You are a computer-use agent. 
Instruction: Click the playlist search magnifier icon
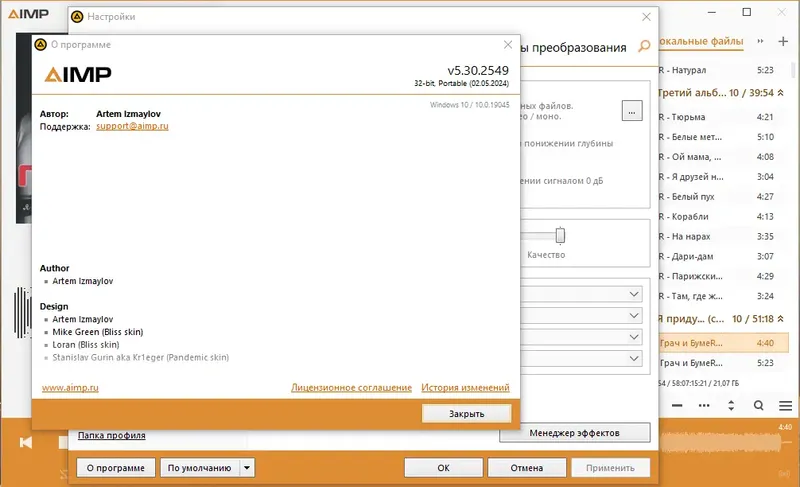(759, 405)
